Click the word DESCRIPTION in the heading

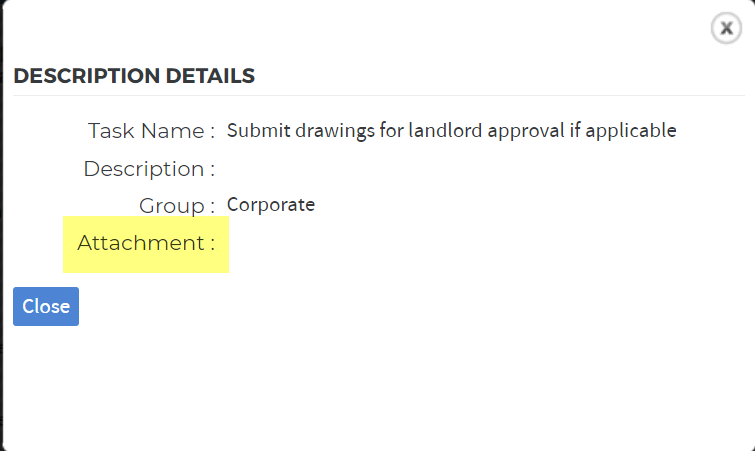pos(87,76)
